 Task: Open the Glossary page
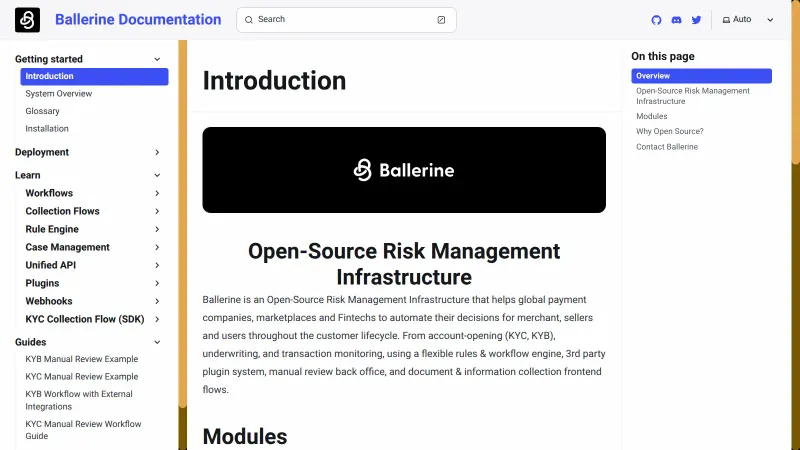tap(43, 111)
